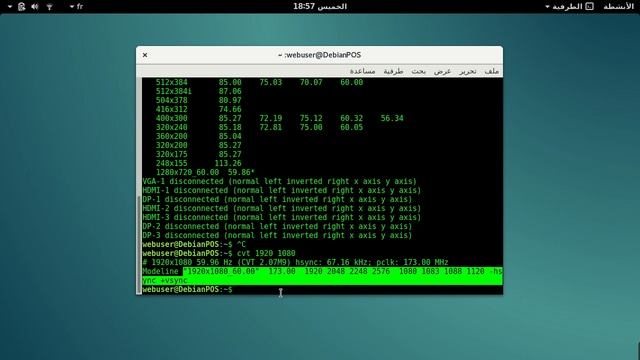The width and height of the screenshot is (640, 360).
Task: Click the ^C prompt line
Action: (194, 244)
